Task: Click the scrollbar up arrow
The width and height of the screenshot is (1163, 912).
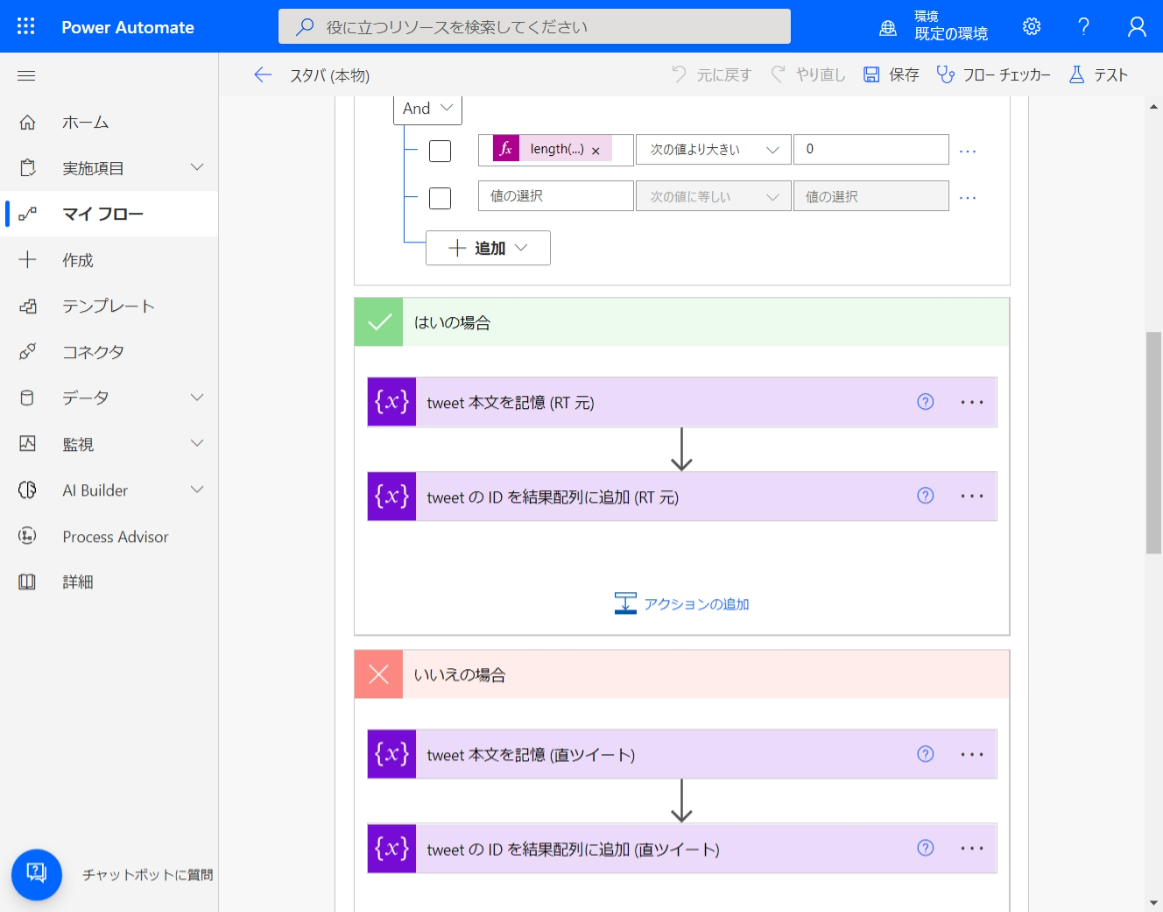Action: point(1153,107)
